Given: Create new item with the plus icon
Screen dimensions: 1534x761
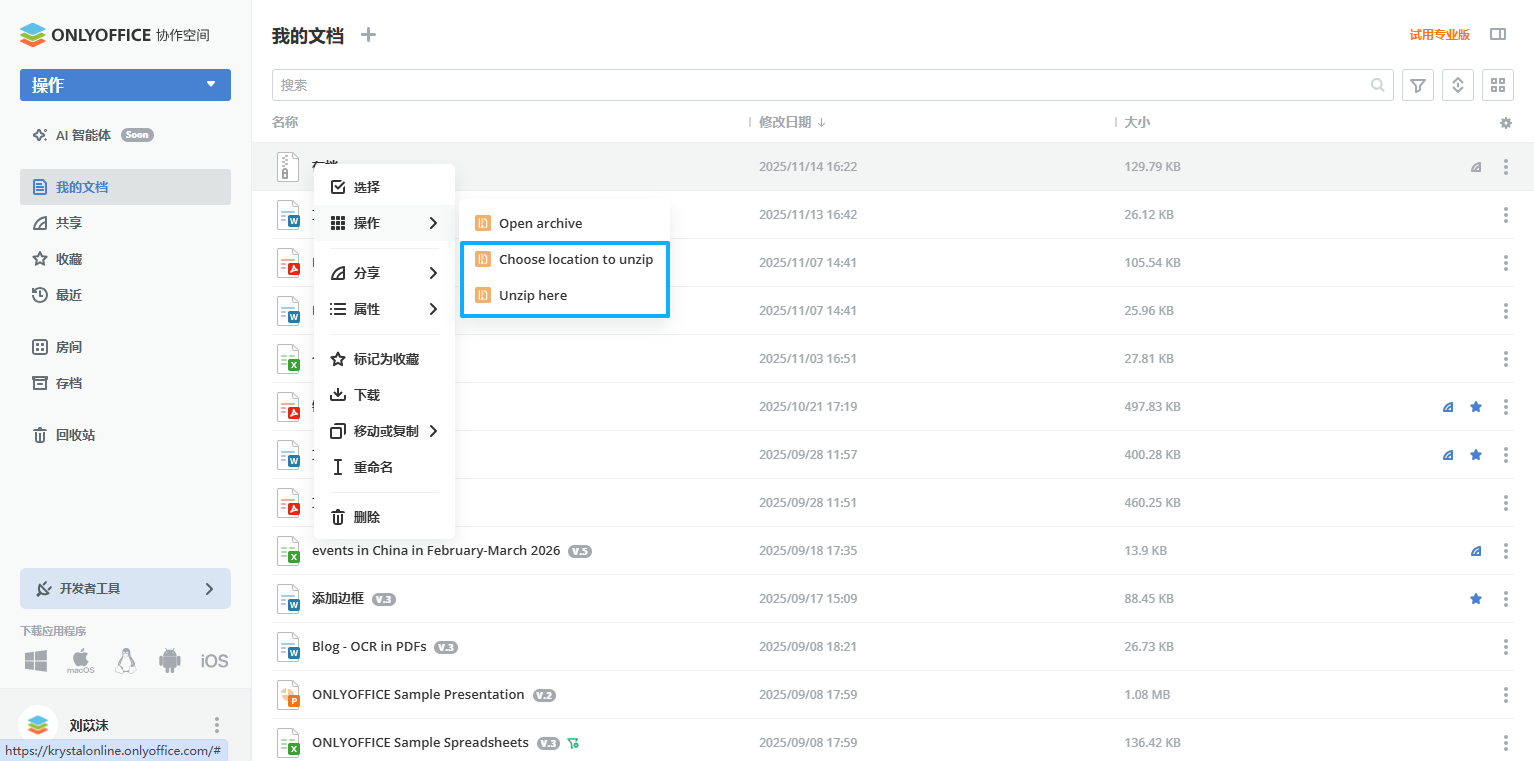Looking at the screenshot, I should click(x=367, y=34).
